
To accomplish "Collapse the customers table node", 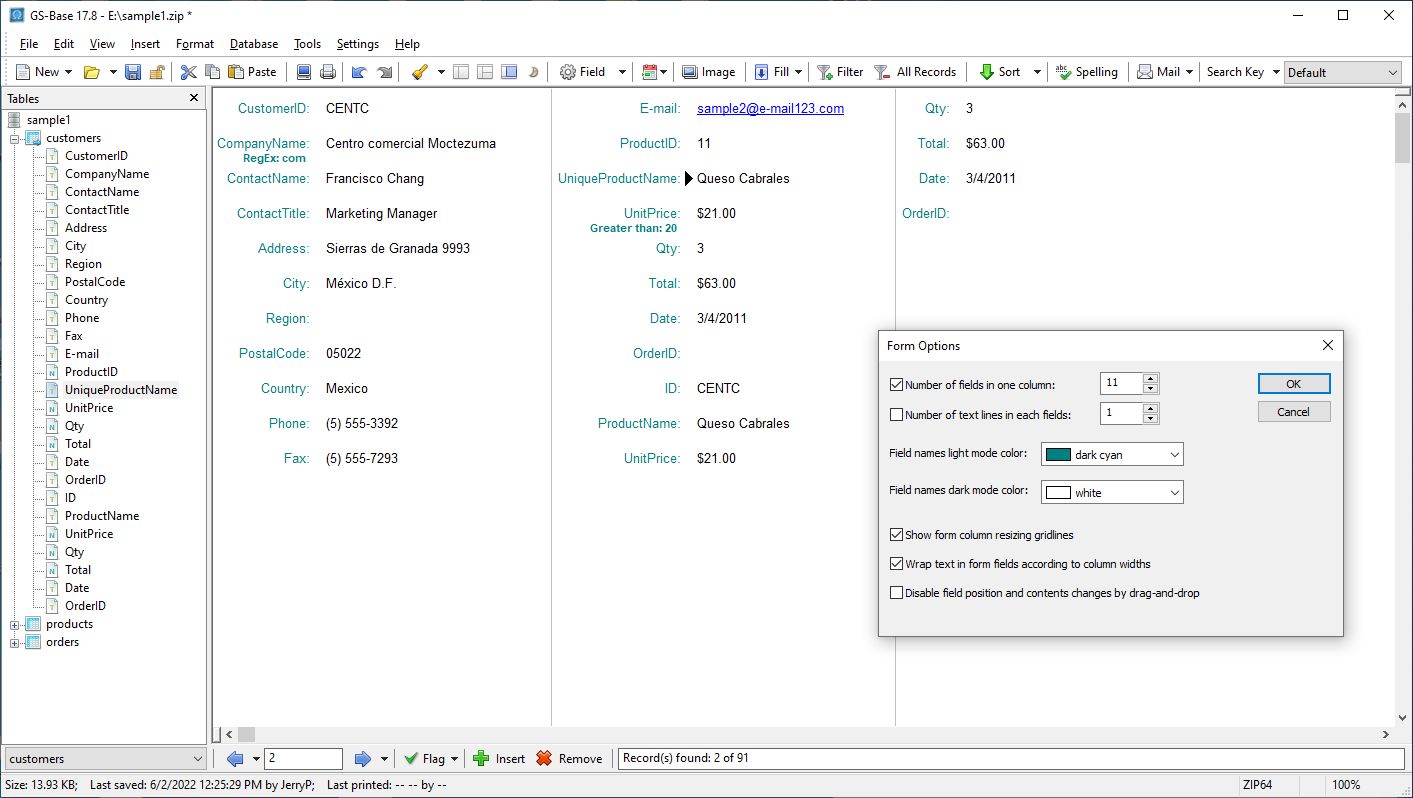I will click(x=15, y=138).
